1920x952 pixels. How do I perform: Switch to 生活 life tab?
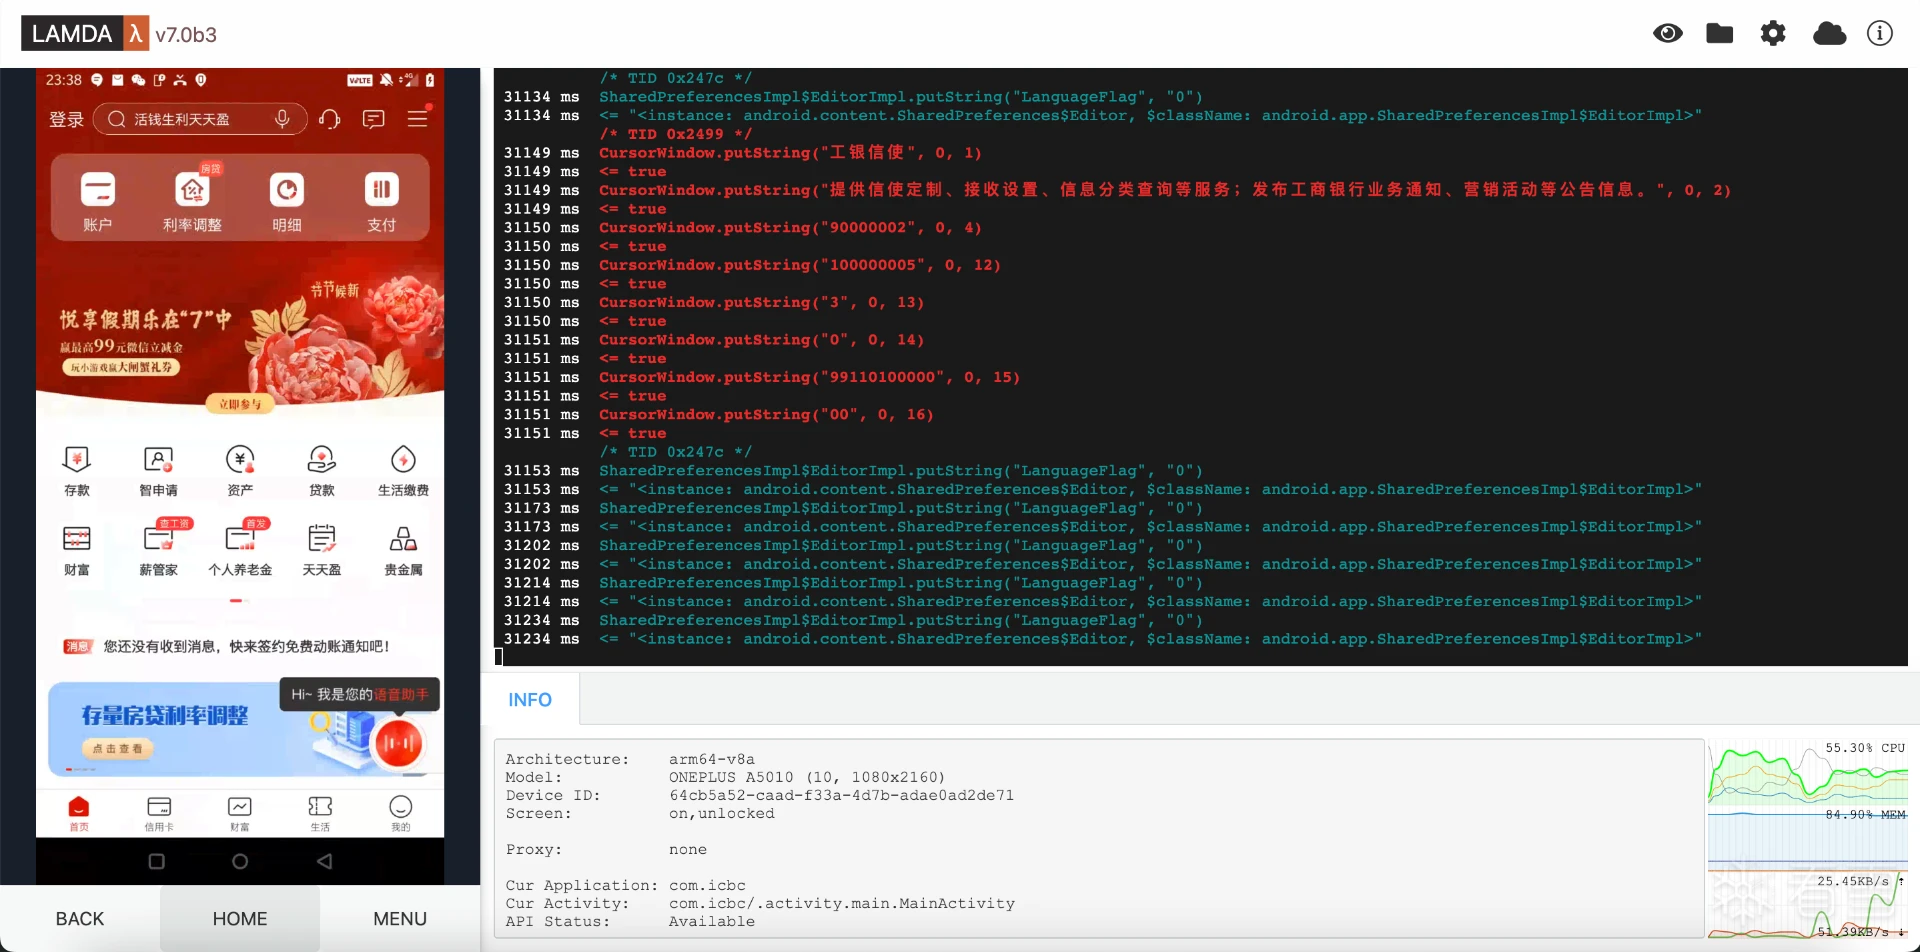[320, 813]
